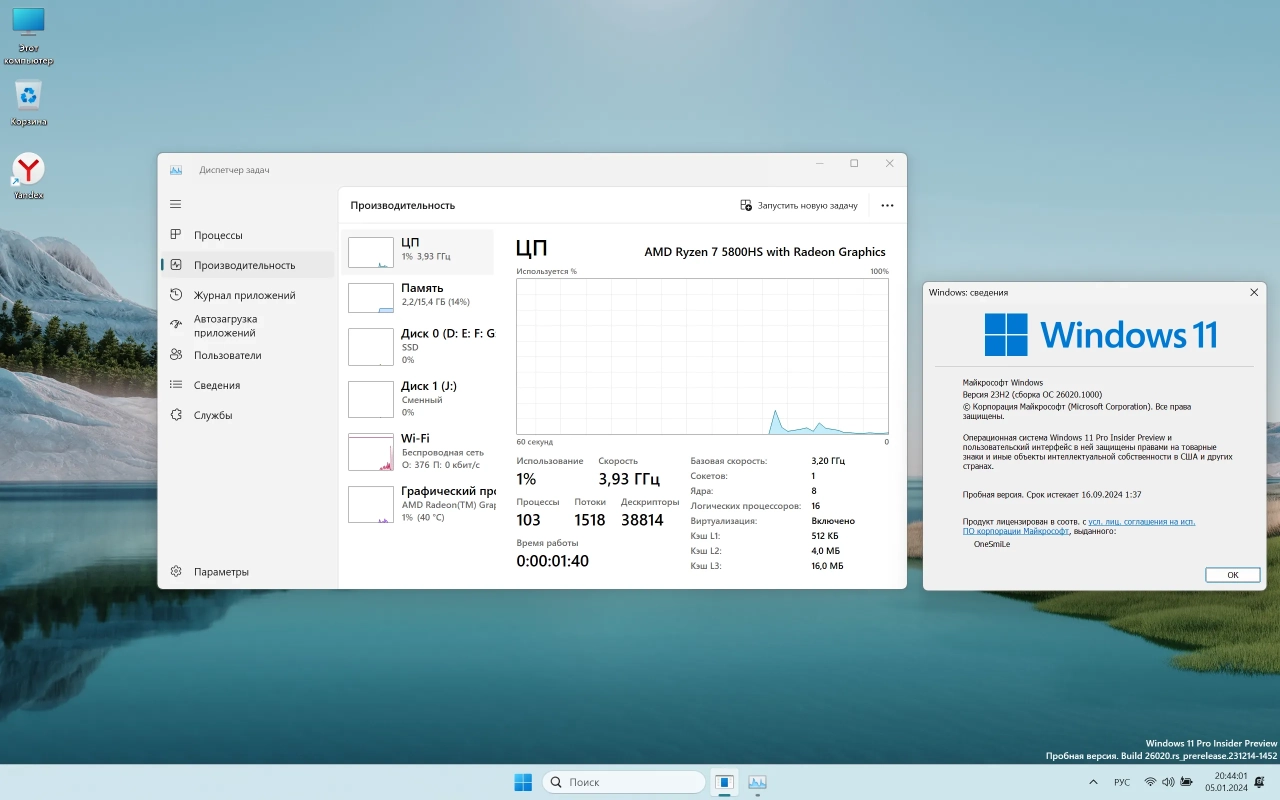Select the ЦП performance graph entry
Screen dimensions: 1280x800
pos(419,252)
